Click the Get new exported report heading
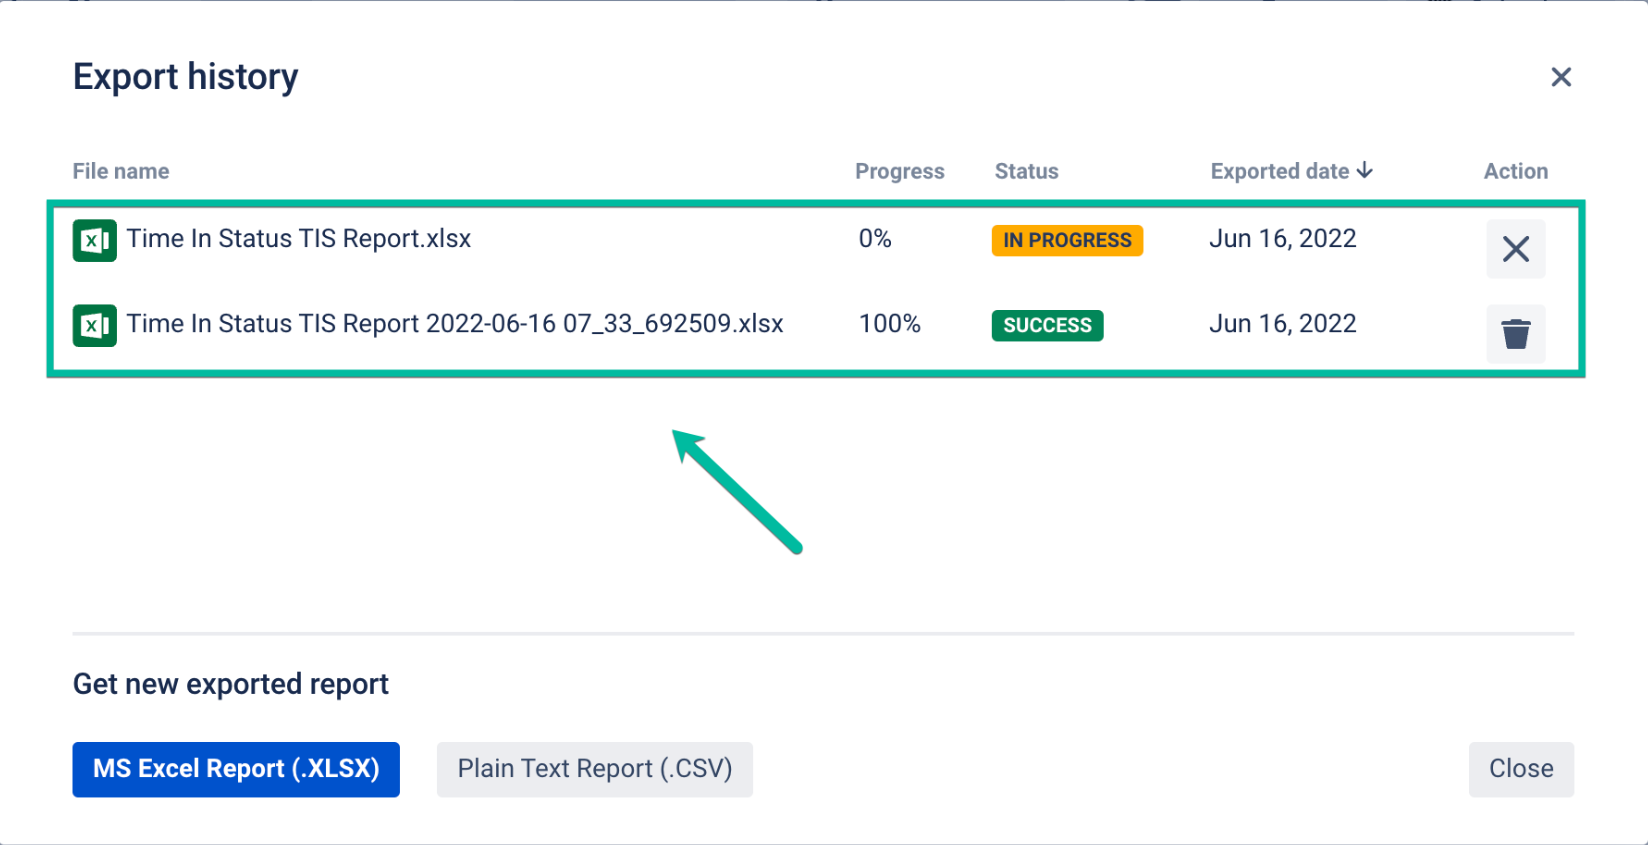 (x=230, y=684)
